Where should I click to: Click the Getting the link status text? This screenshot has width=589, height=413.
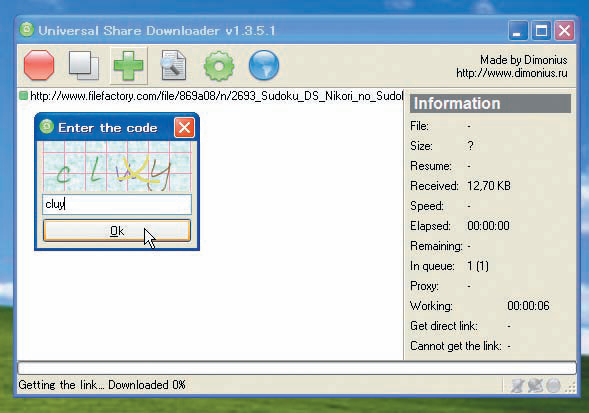click(x=102, y=385)
